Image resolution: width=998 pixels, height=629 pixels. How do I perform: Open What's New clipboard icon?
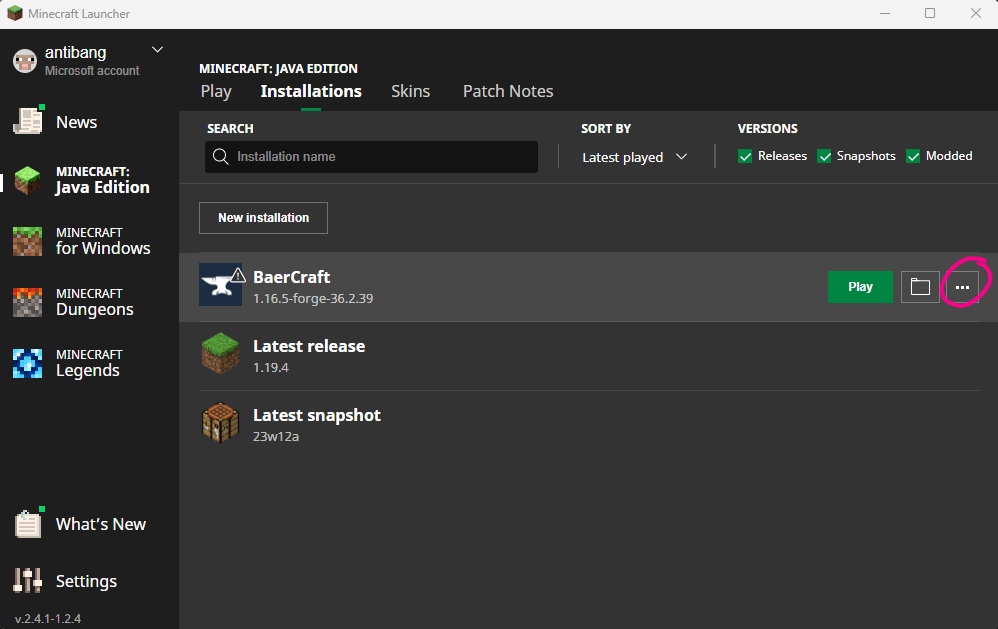coord(28,524)
